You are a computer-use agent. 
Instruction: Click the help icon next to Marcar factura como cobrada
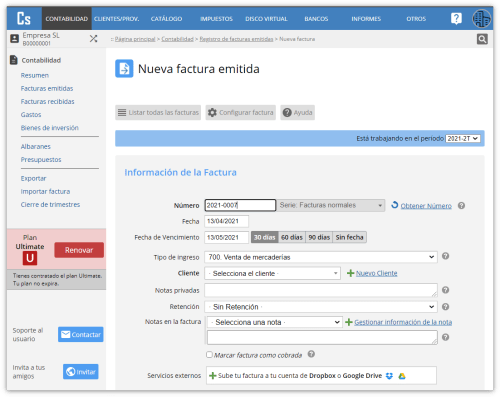[x=311, y=354]
